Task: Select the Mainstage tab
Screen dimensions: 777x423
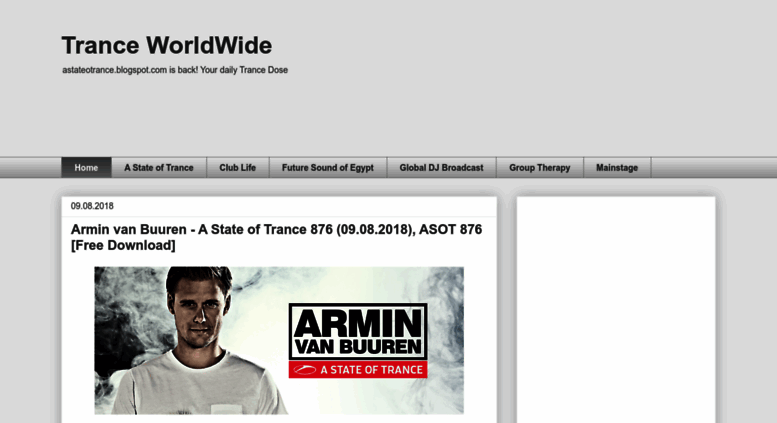Action: (x=617, y=167)
